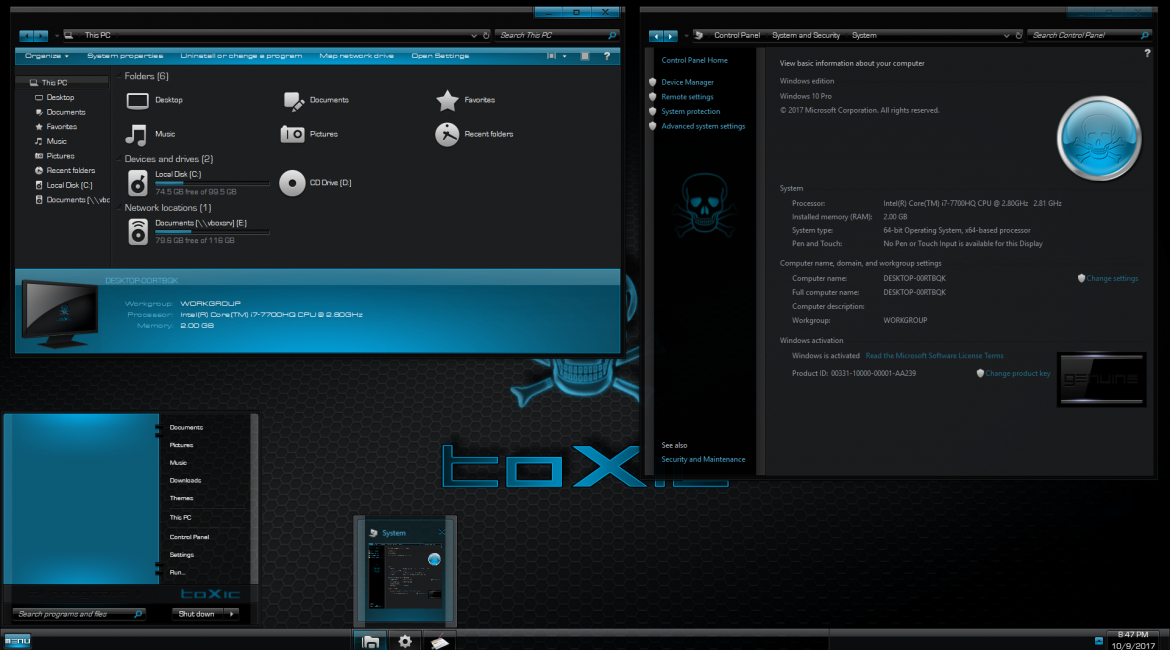Select Local Disk (C:) in navigation tree
Viewport: 1170px width, 650px height.
click(69, 185)
